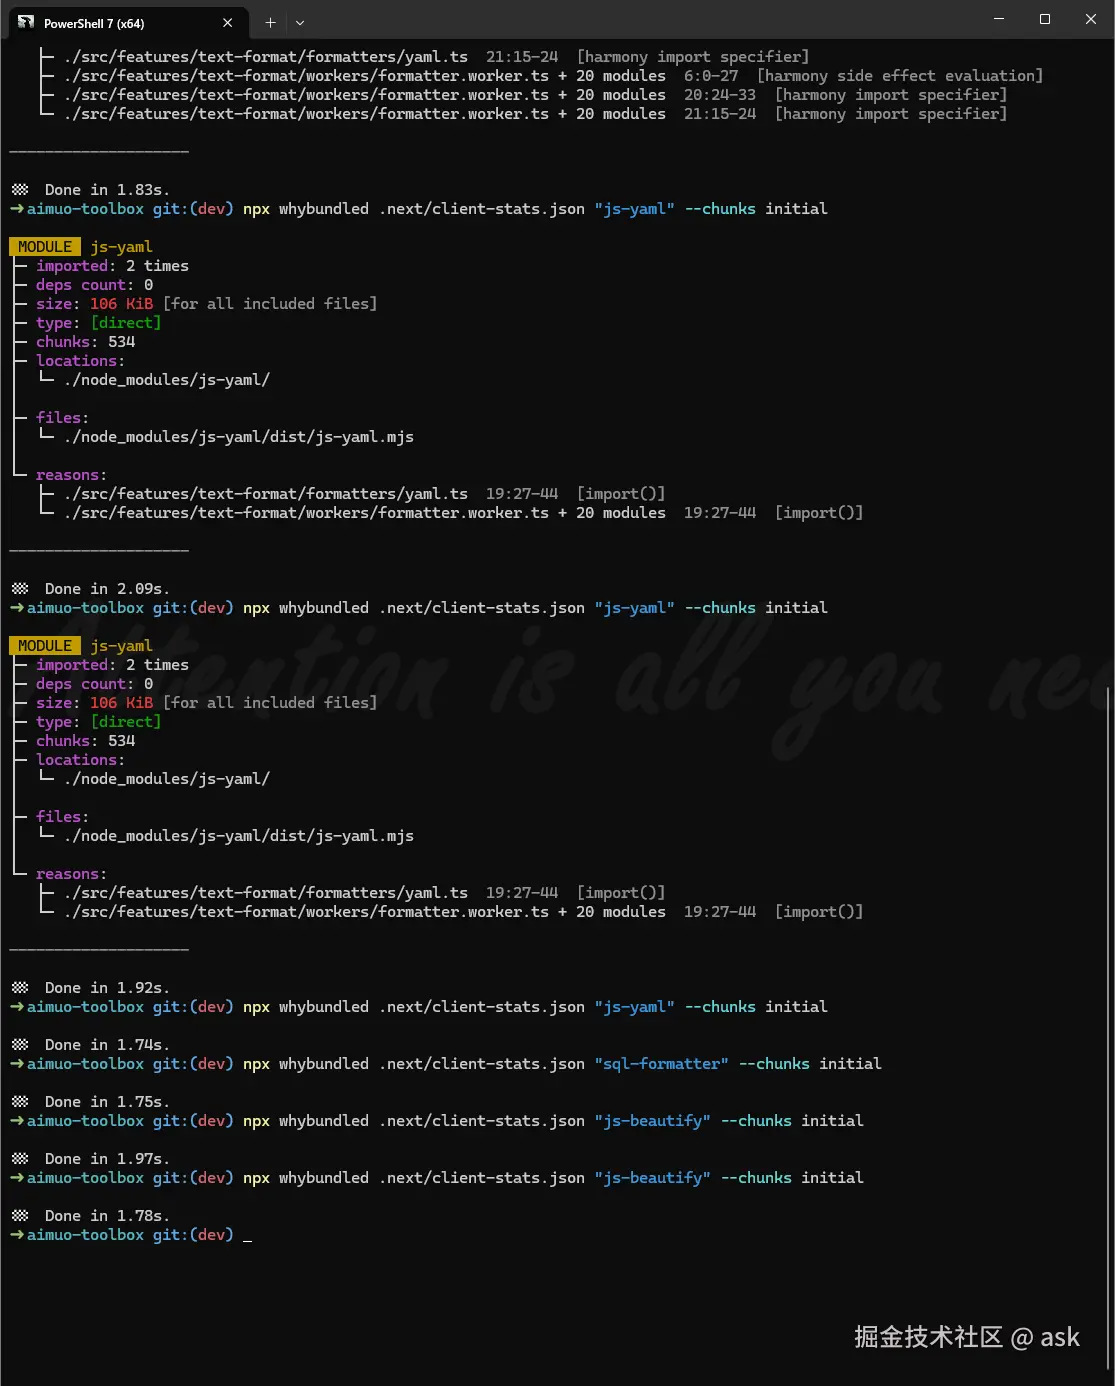Open a new terminal tab with plus

tap(270, 22)
